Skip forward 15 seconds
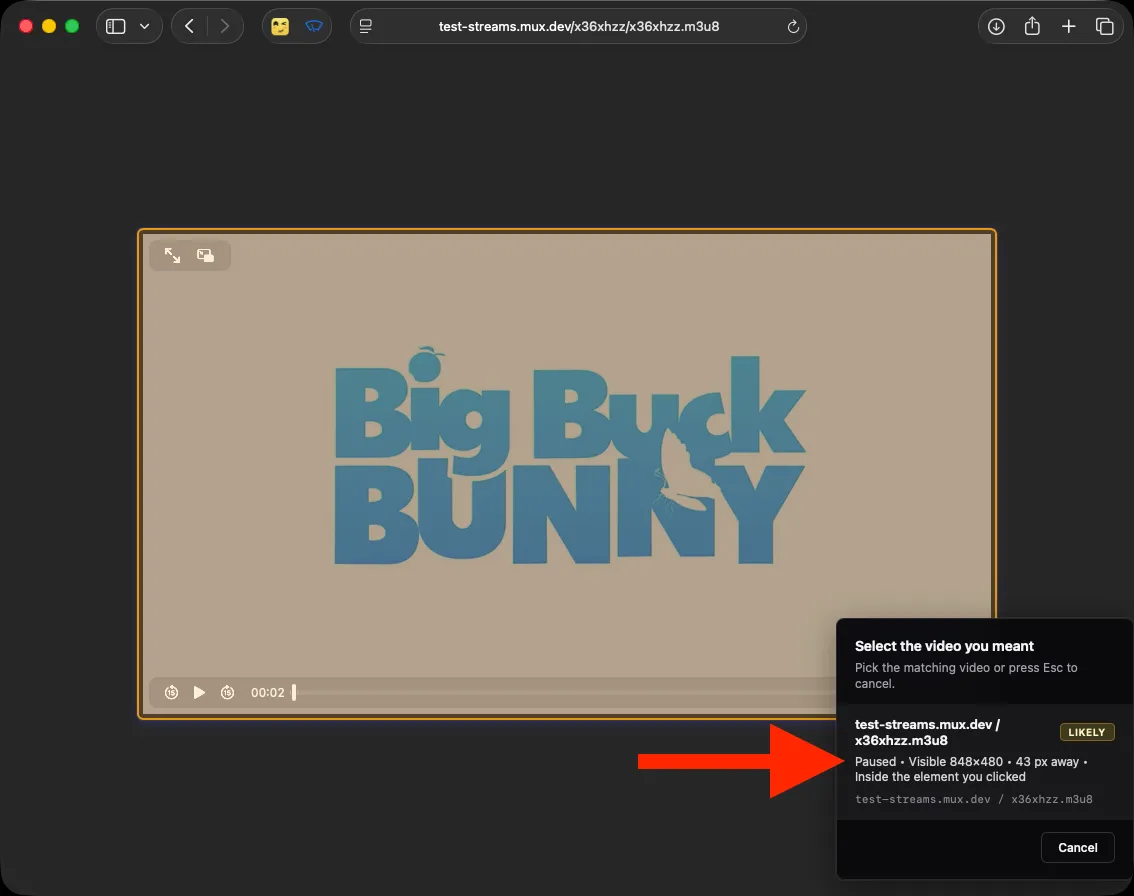The height and width of the screenshot is (896, 1134). [227, 692]
